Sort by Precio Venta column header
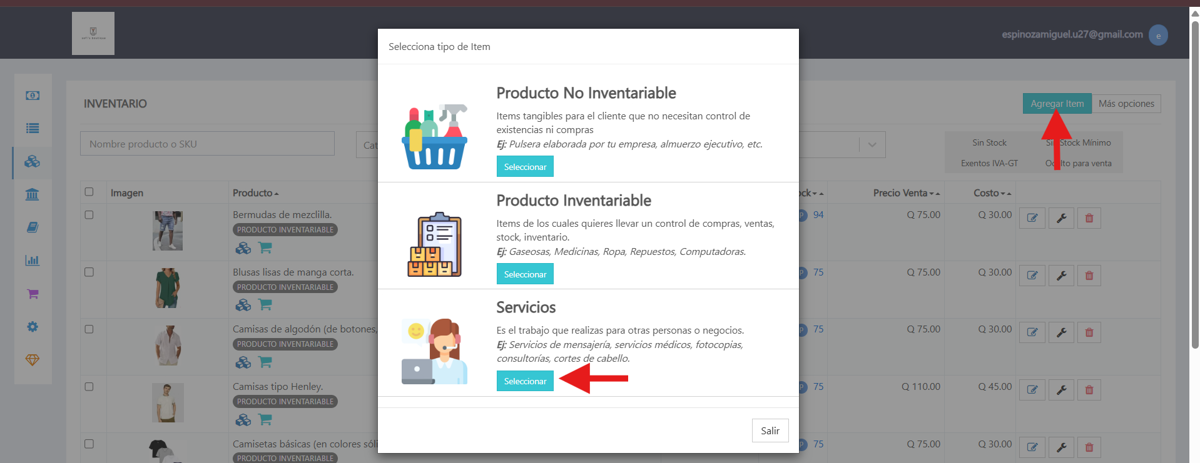Viewport: 1200px width, 463px height. click(x=907, y=193)
